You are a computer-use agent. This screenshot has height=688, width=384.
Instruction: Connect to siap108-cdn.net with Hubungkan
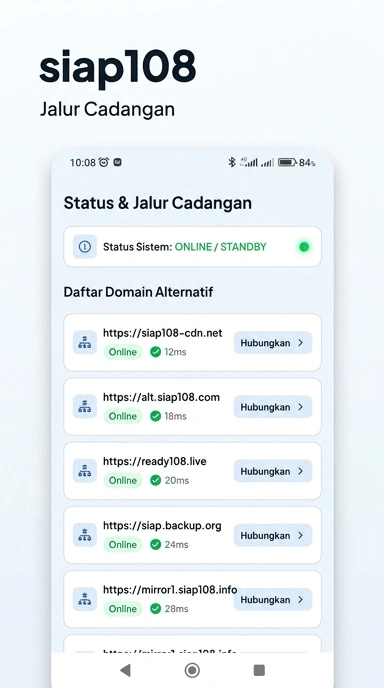point(273,343)
